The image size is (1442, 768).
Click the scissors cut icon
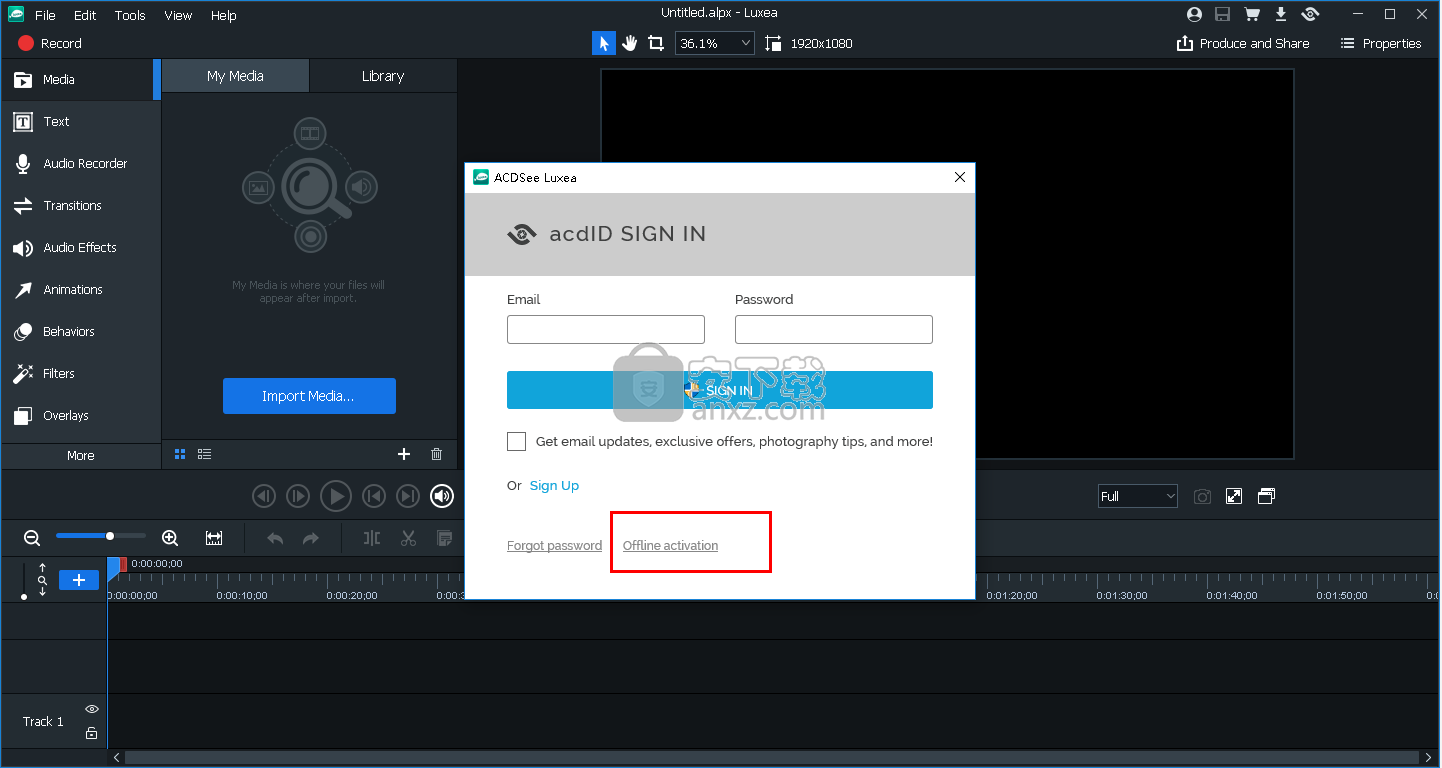[x=408, y=538]
